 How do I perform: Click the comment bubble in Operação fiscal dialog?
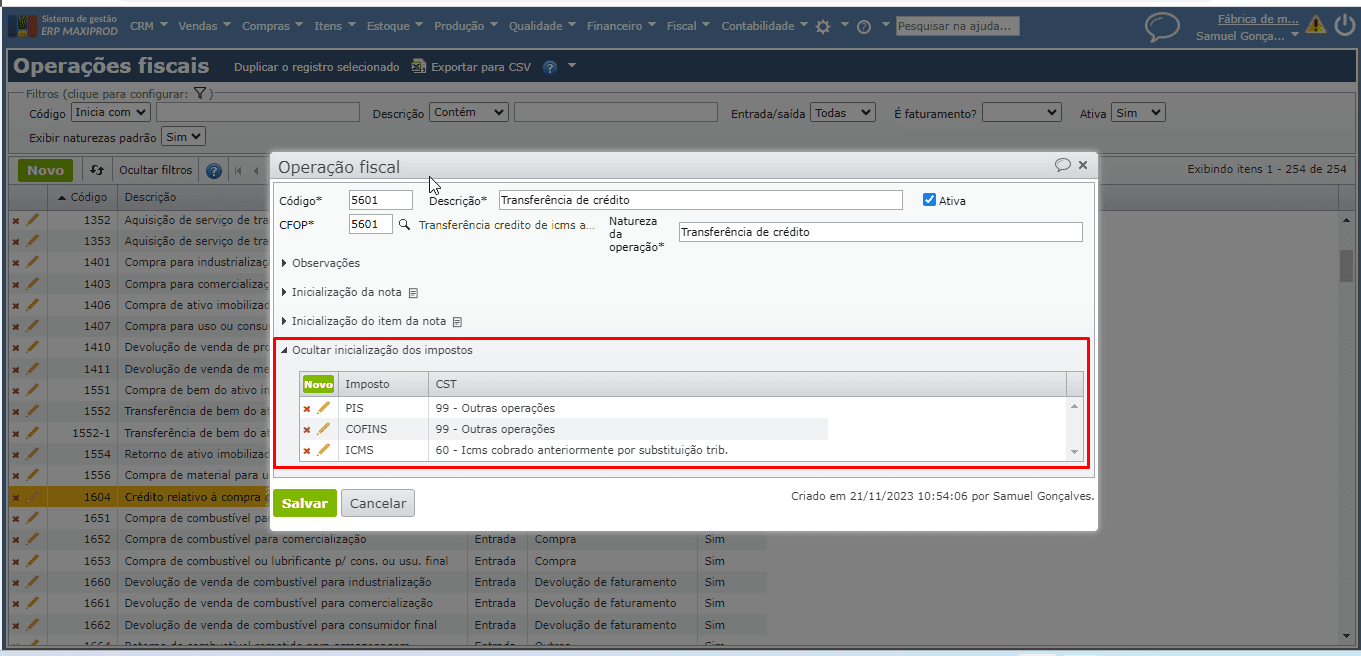1063,165
